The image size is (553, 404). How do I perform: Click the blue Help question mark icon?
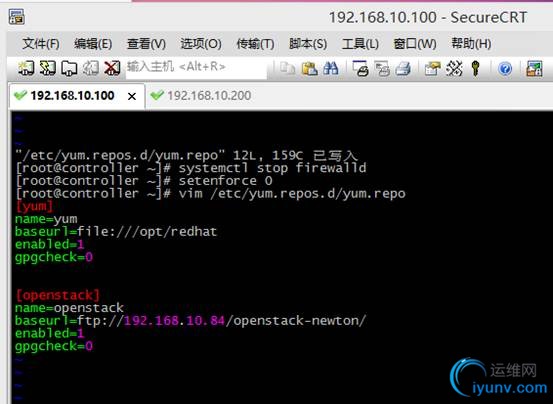pyautogui.click(x=505, y=68)
